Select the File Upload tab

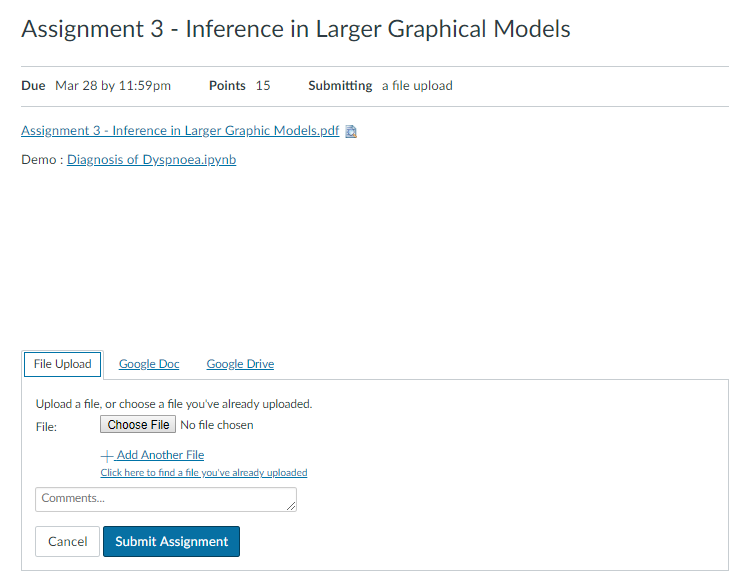62,364
